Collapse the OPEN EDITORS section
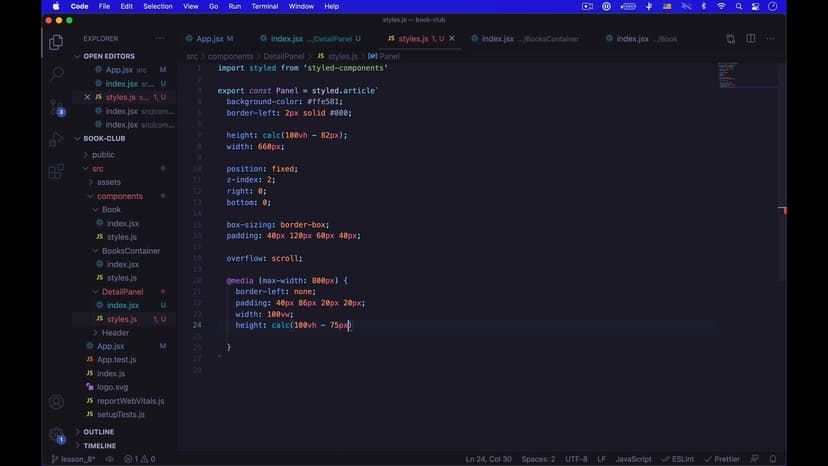The height and width of the screenshot is (466, 828). (108, 56)
